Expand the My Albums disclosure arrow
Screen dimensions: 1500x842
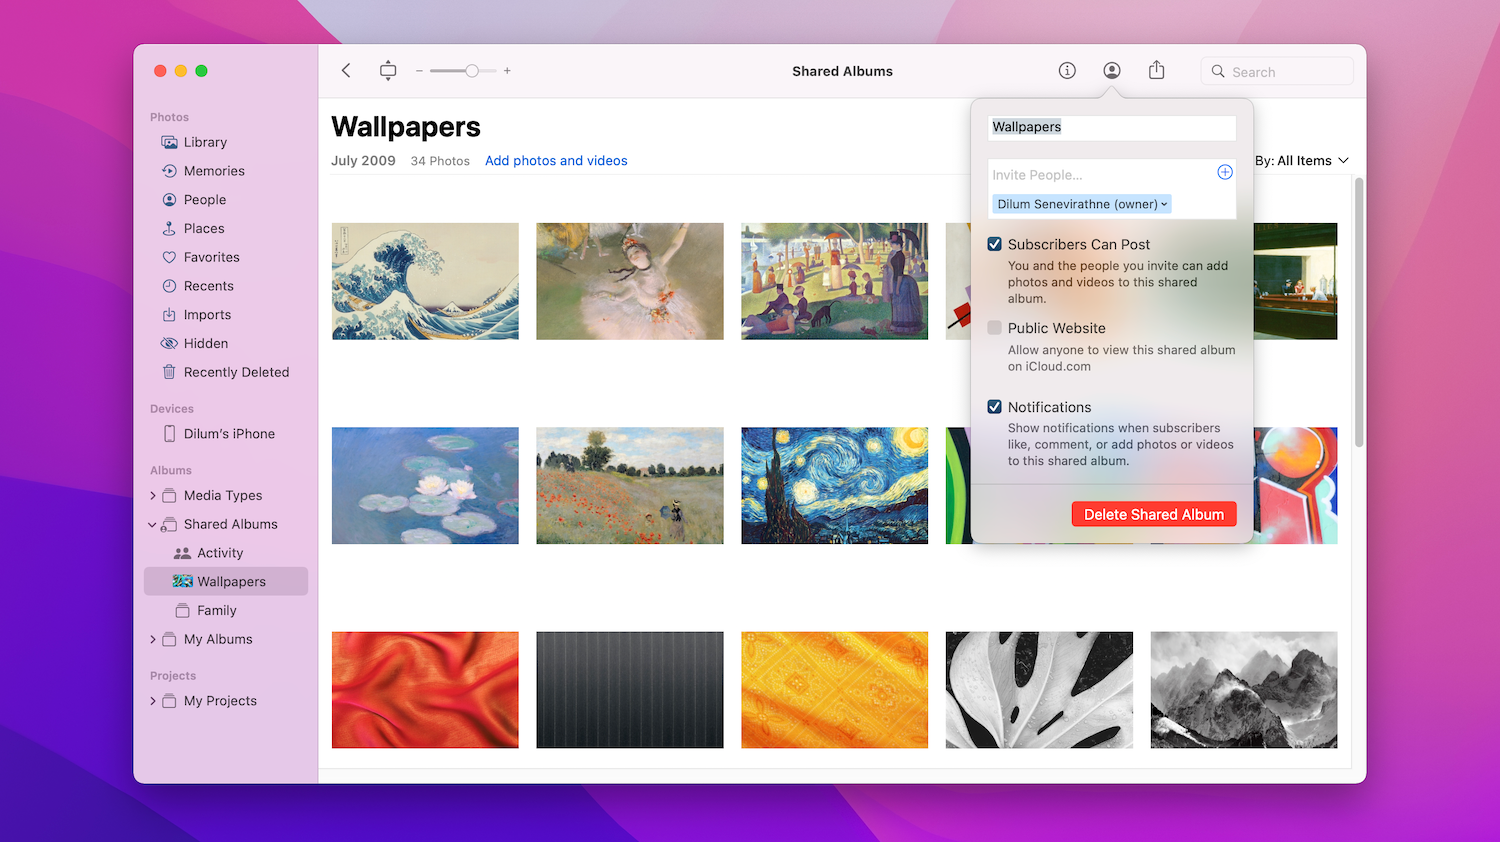152,639
